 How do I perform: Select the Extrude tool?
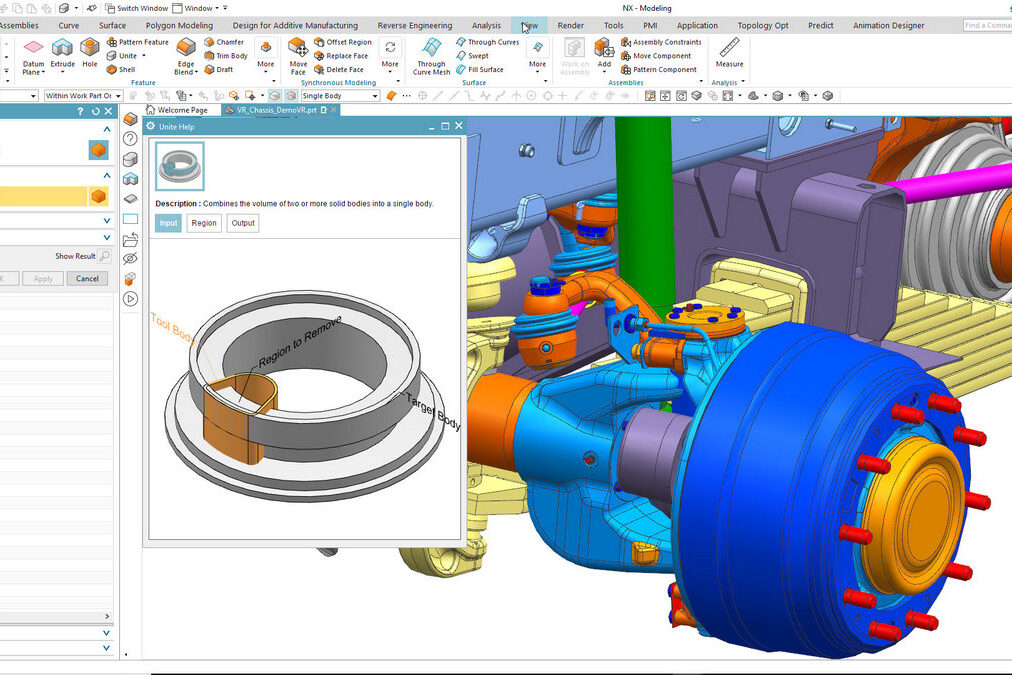click(63, 52)
